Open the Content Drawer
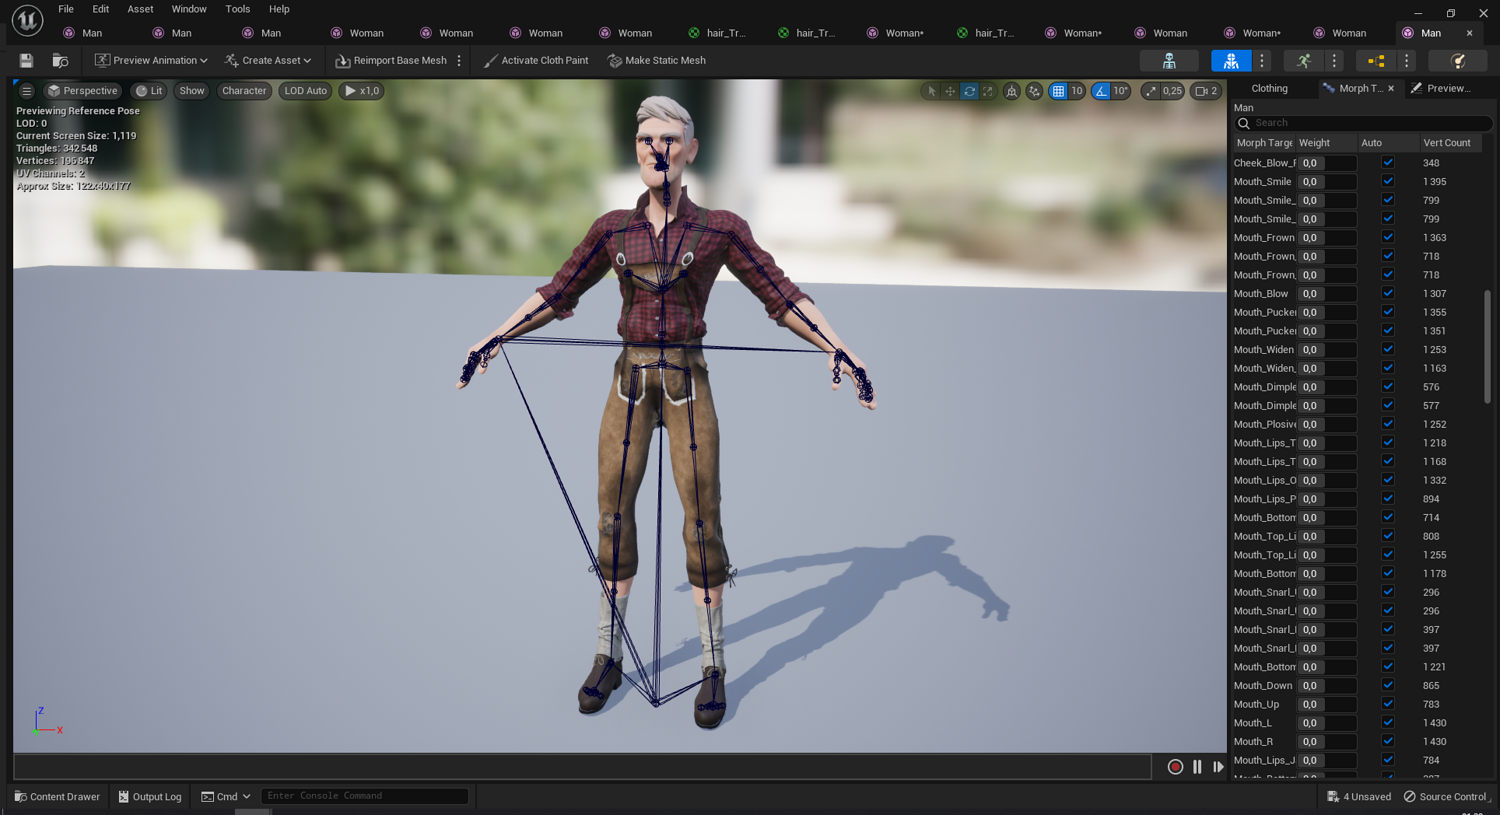Image resolution: width=1500 pixels, height=815 pixels. coord(57,797)
